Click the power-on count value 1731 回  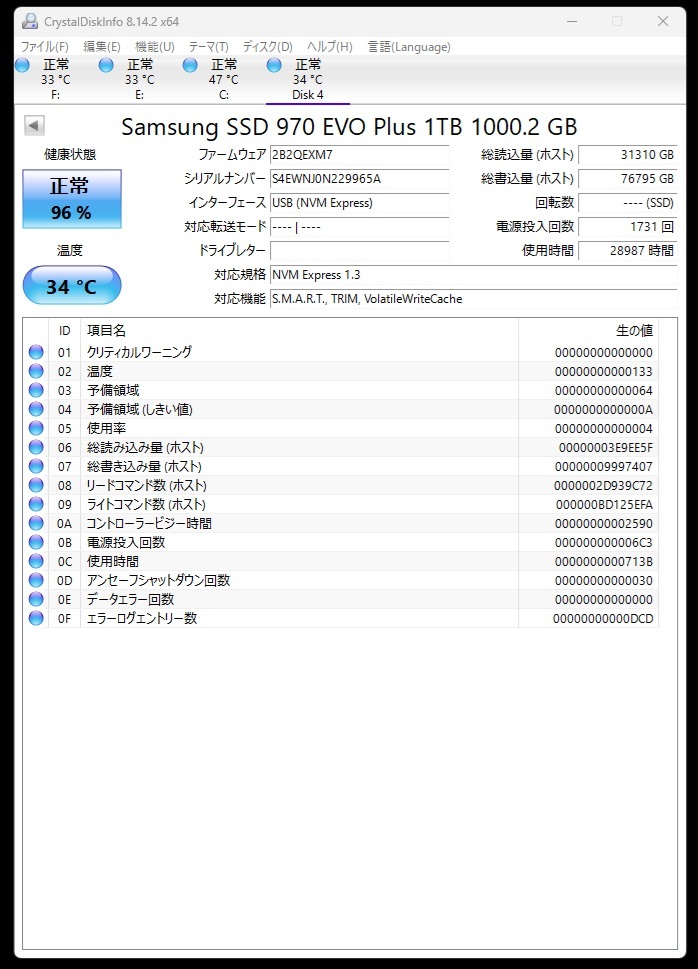[628, 227]
